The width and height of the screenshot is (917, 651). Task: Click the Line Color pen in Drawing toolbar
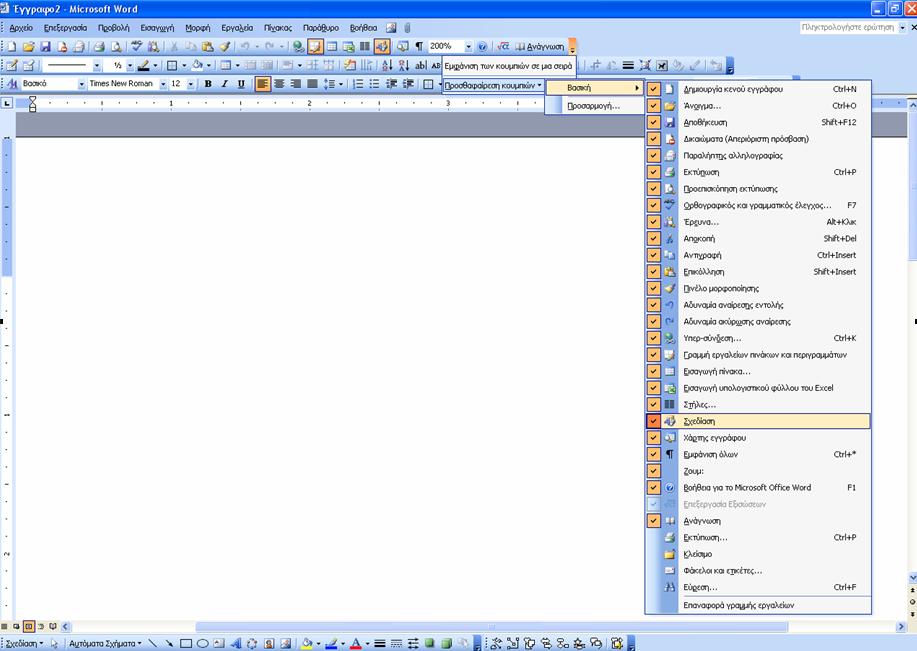pos(331,643)
